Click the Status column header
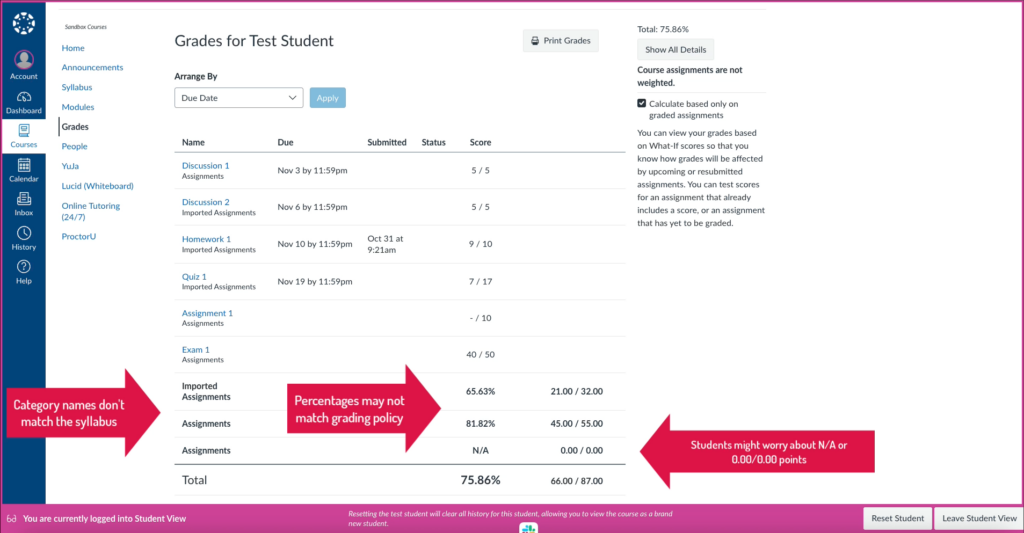 (434, 142)
